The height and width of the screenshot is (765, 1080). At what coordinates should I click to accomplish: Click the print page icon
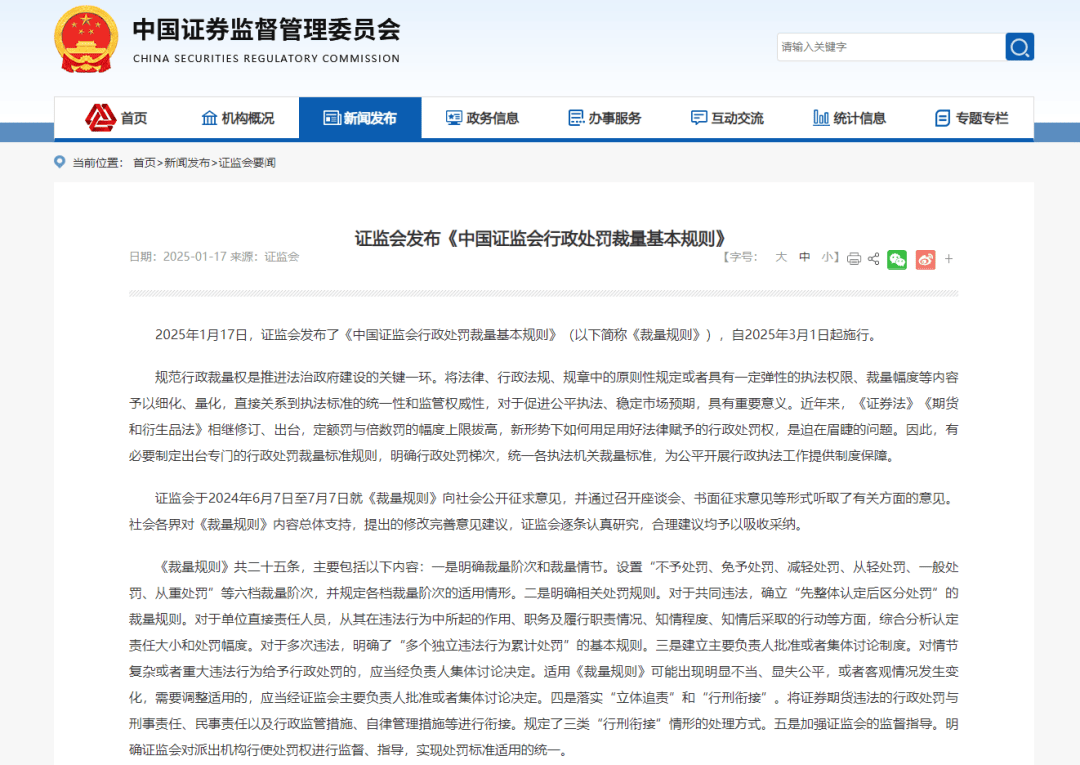853,259
